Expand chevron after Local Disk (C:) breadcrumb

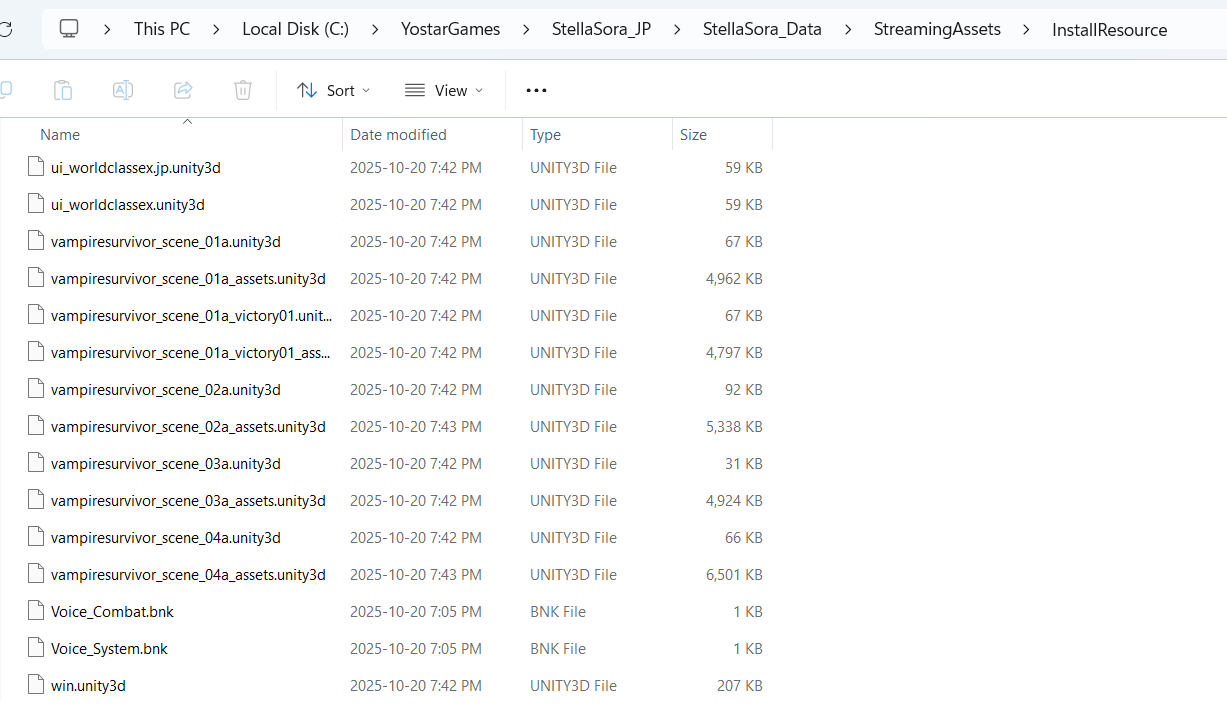[375, 29]
